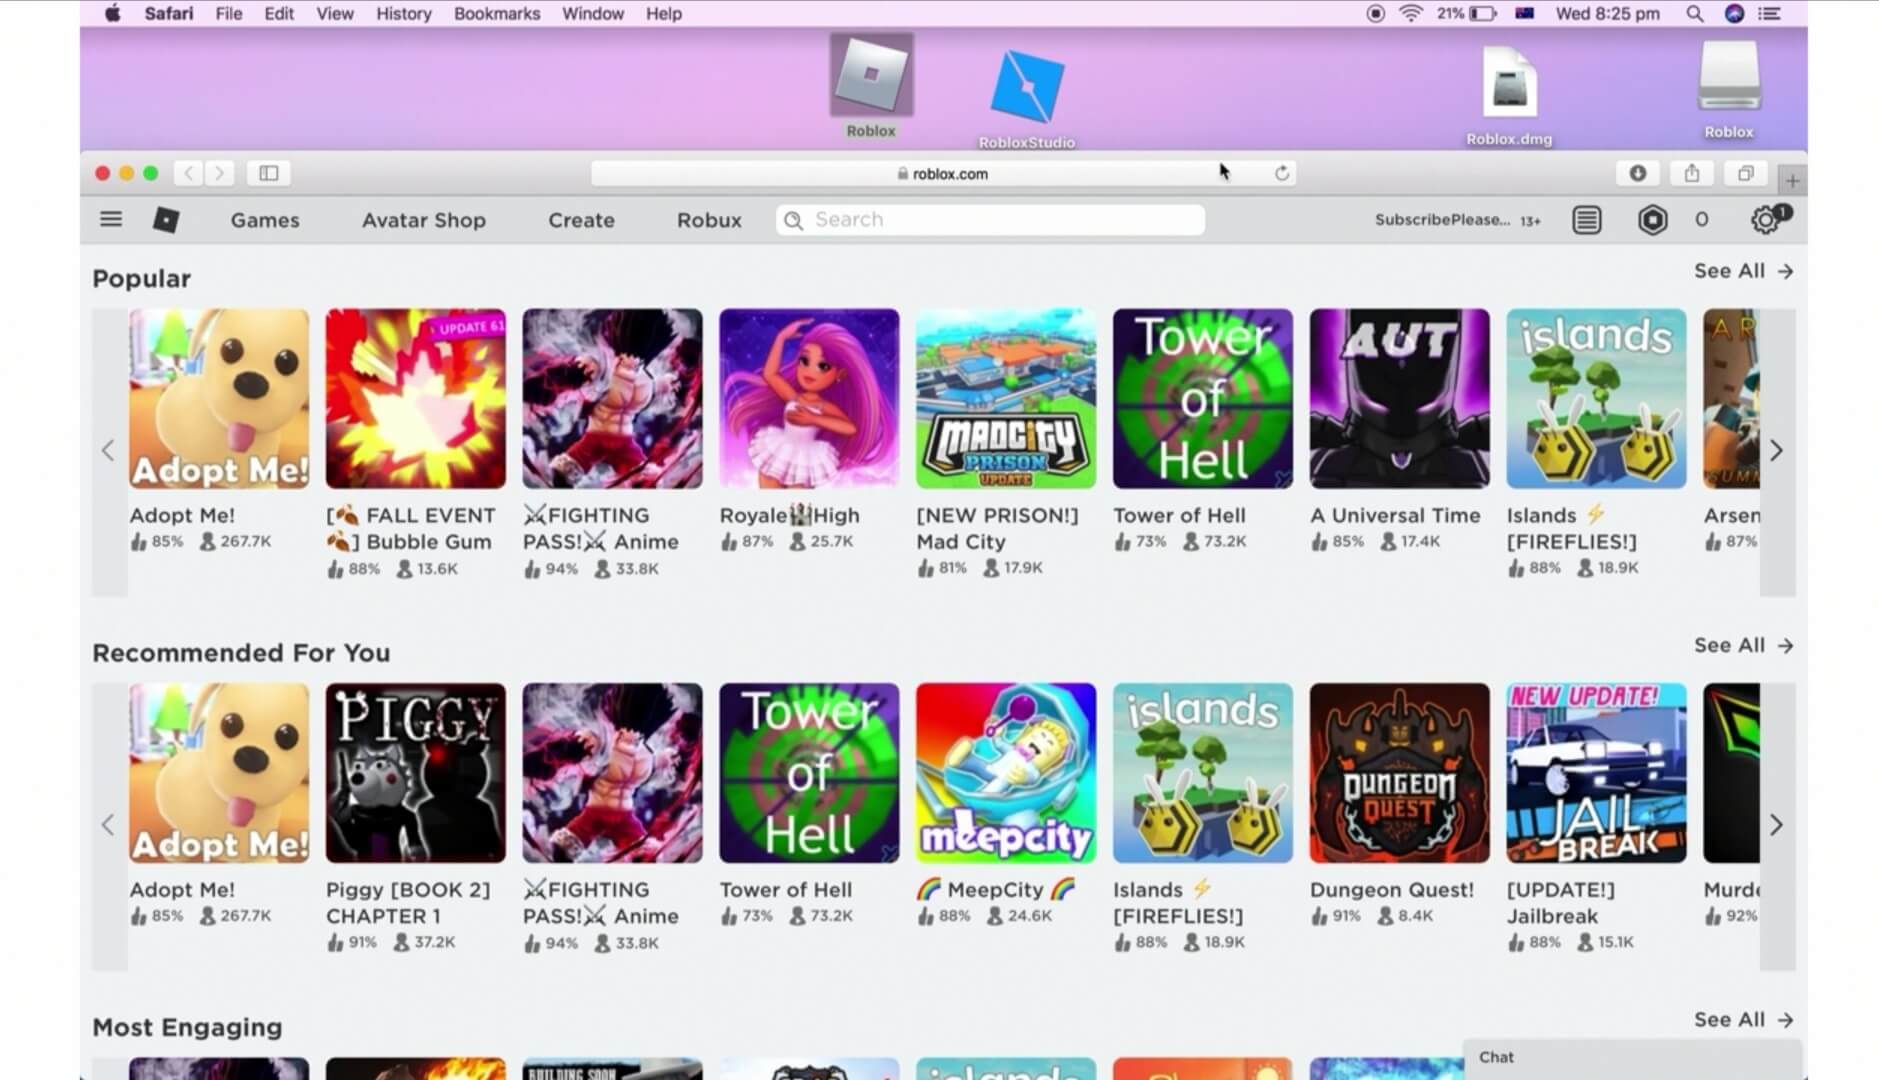1879x1080 pixels.
Task: Click the Wed 8:25 pm clock
Action: pos(1607,13)
